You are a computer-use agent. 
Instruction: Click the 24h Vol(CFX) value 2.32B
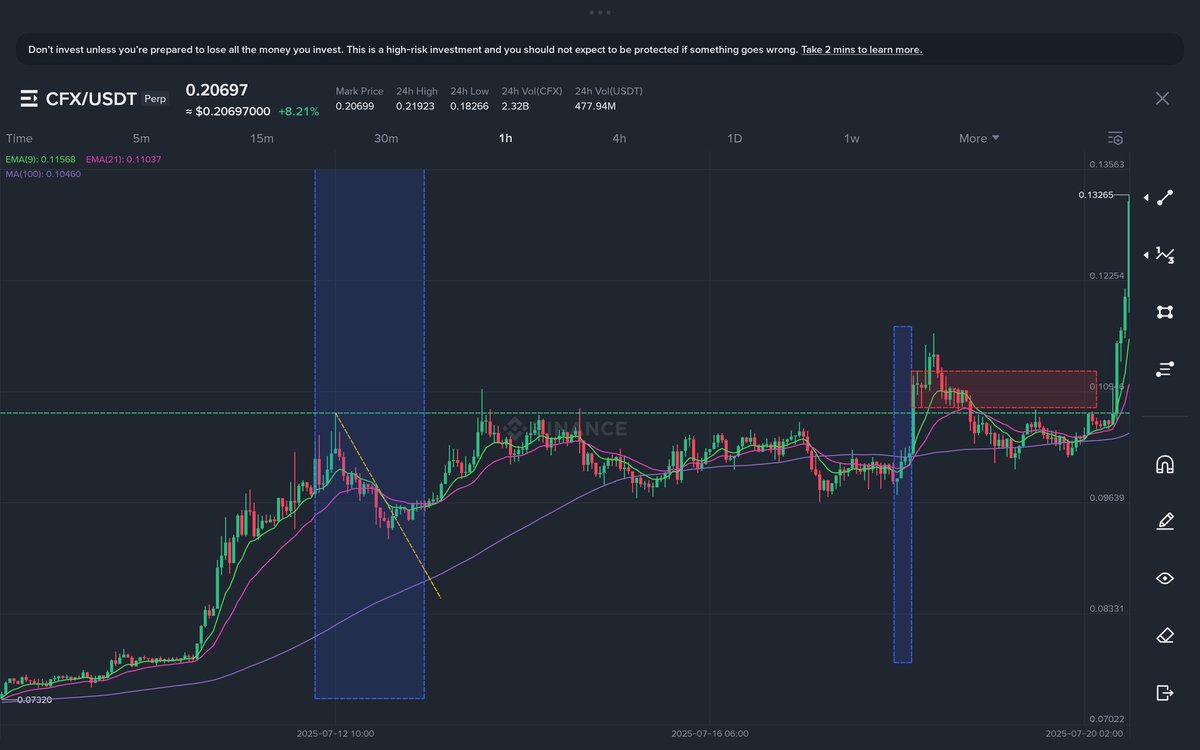click(x=517, y=105)
